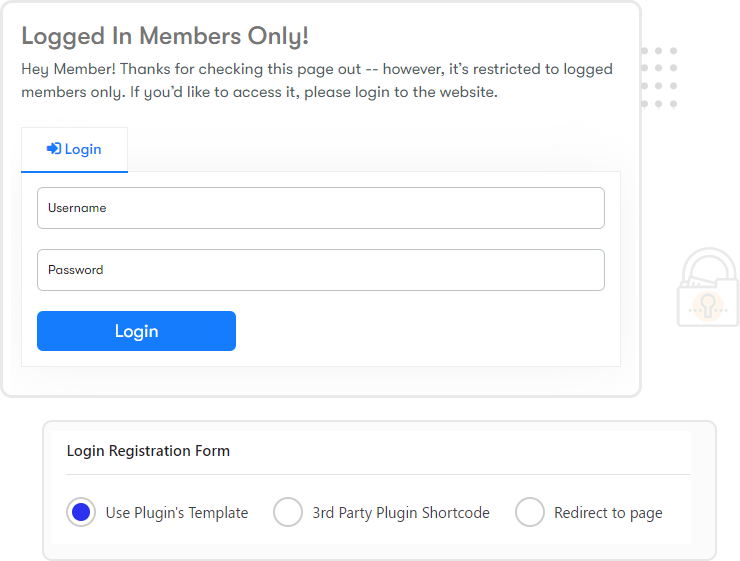The width and height of the screenshot is (740, 561).
Task: Click the login arrow icon in the tab
Action: [x=53, y=149]
